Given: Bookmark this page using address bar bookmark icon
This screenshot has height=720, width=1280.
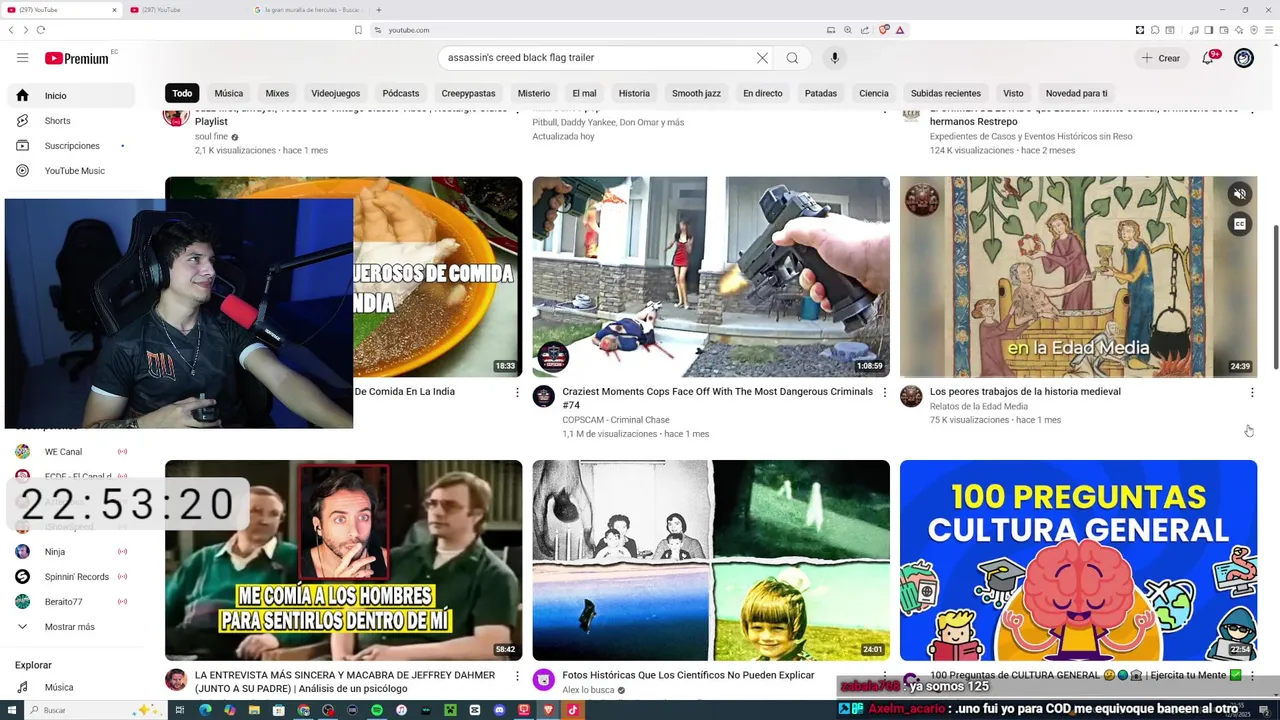Looking at the screenshot, I should 358,30.
